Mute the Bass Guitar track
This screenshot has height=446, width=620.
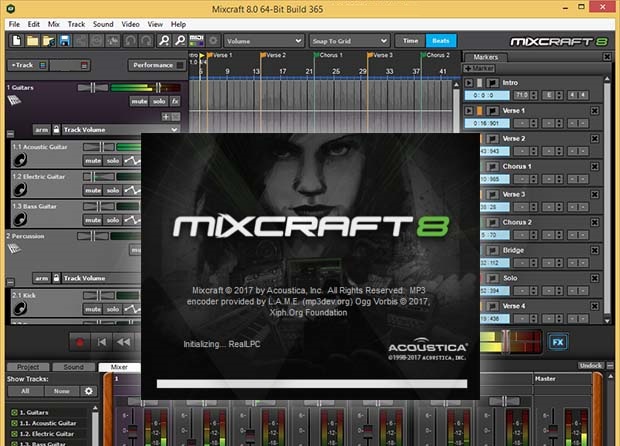93,220
